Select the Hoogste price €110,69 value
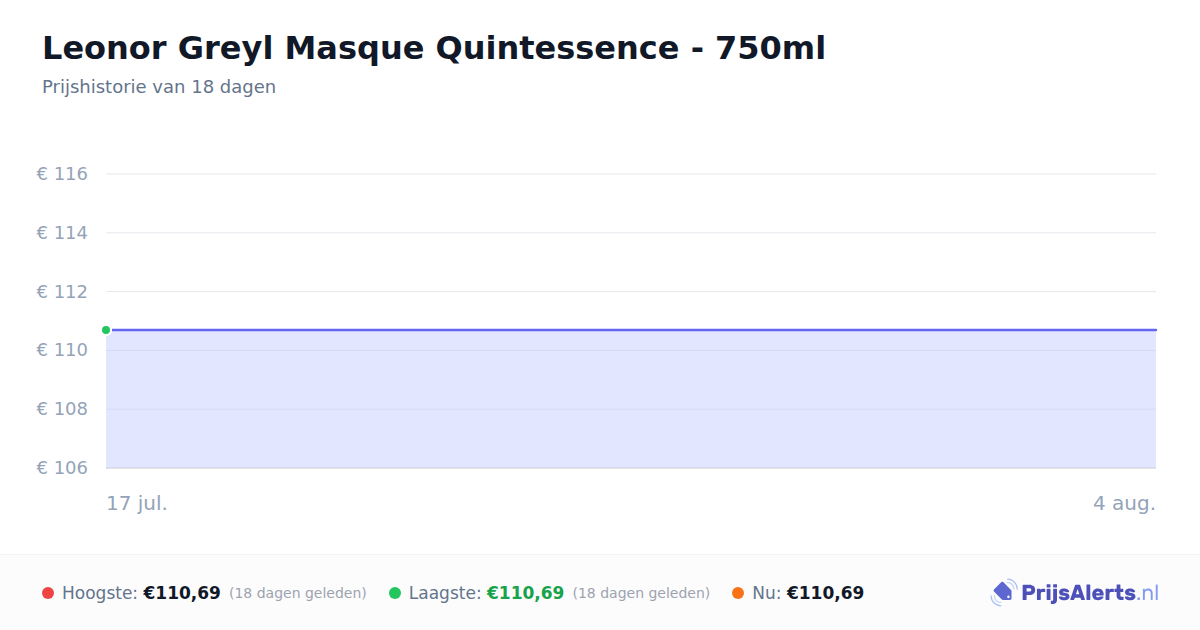Image resolution: width=1200 pixels, height=630 pixels. [x=182, y=593]
